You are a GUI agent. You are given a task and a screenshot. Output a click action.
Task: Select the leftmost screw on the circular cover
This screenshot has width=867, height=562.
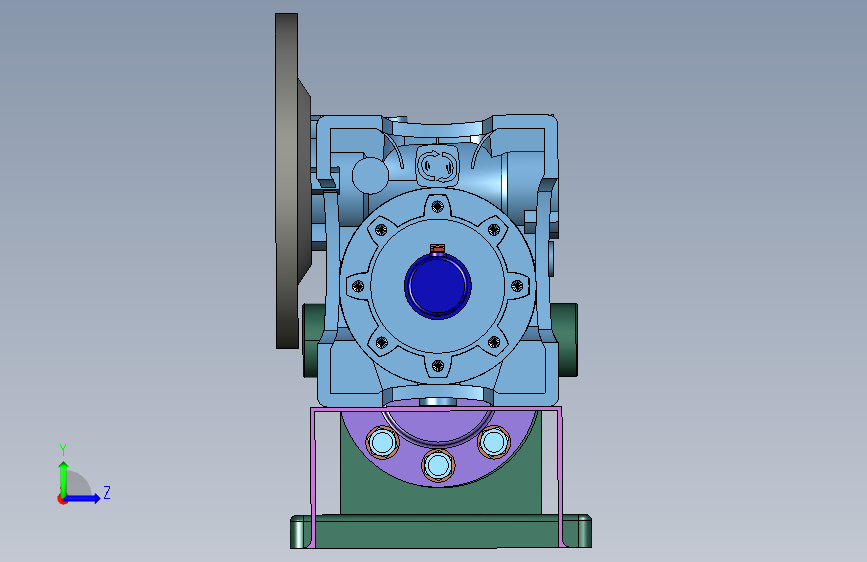[358, 286]
